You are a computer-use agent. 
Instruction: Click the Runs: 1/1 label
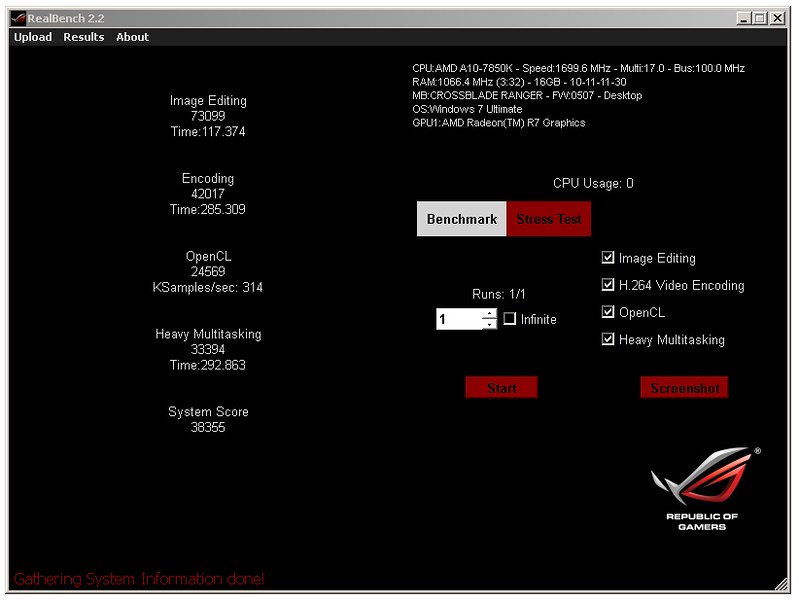point(498,294)
